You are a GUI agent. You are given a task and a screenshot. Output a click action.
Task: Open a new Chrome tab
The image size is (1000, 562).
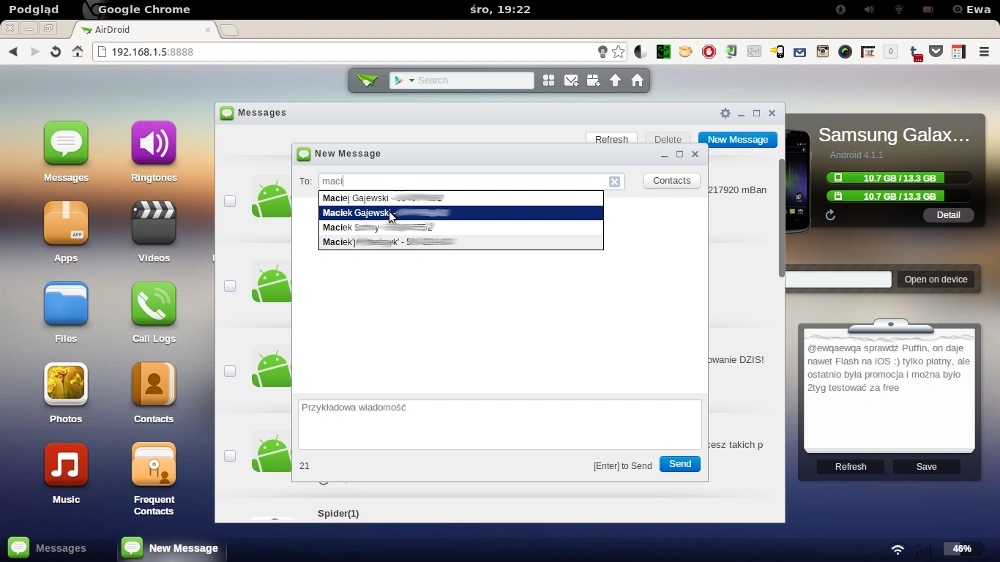(x=229, y=30)
